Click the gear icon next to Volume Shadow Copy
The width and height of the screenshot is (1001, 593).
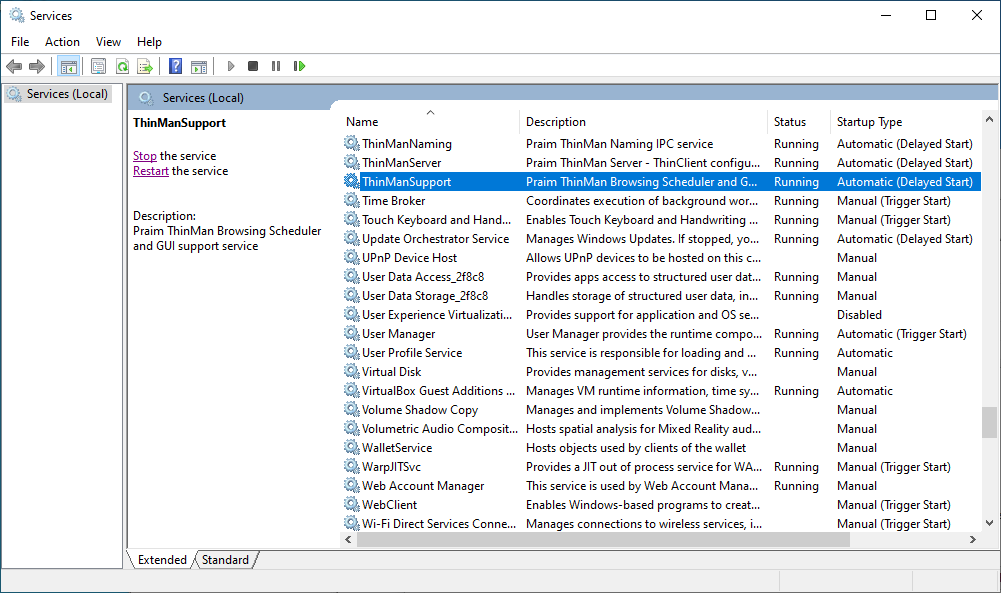[x=352, y=409]
